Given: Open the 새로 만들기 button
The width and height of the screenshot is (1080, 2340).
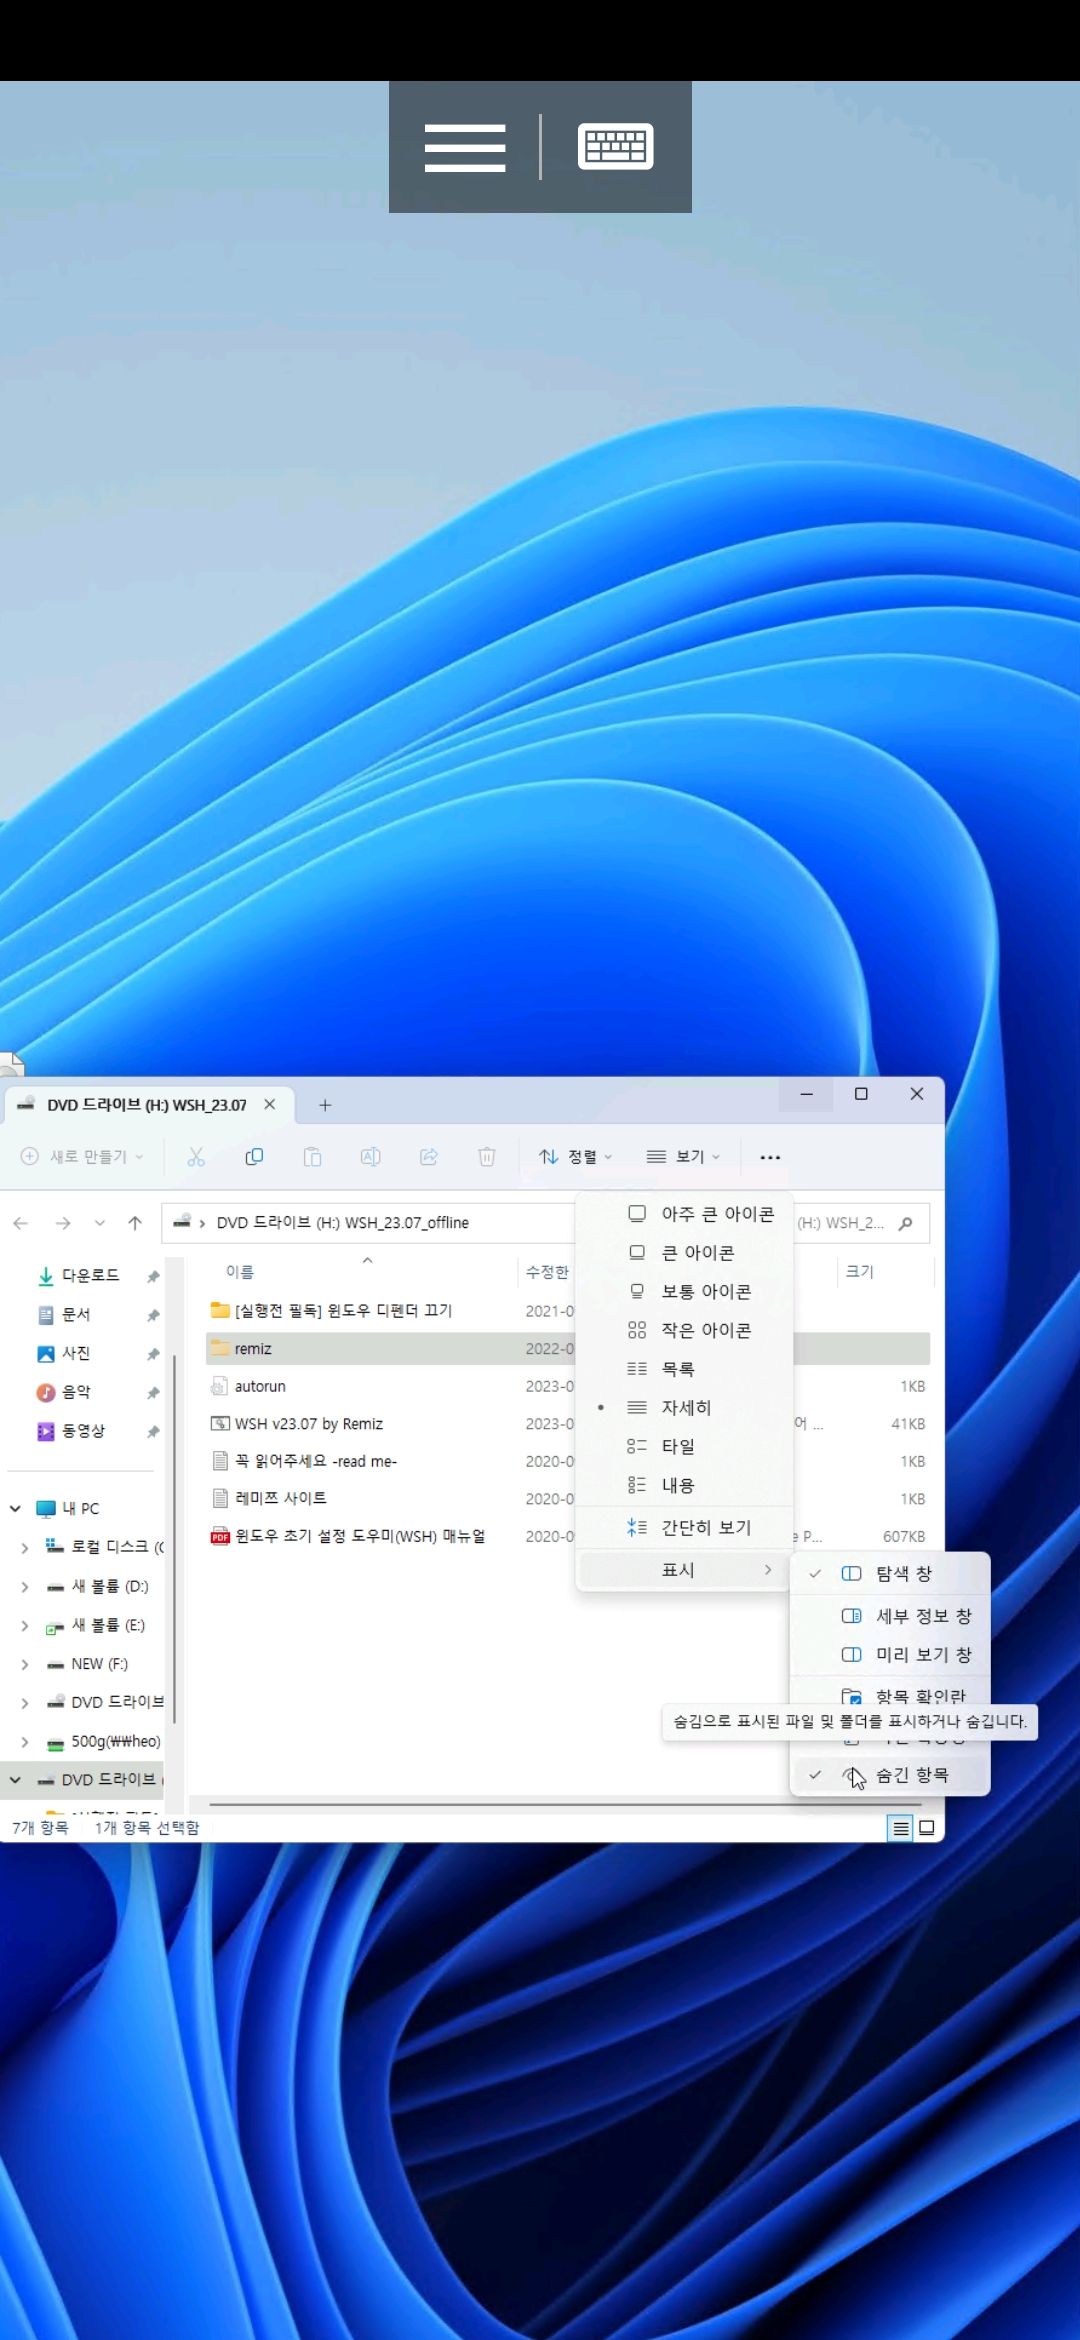Looking at the screenshot, I should point(83,1157).
